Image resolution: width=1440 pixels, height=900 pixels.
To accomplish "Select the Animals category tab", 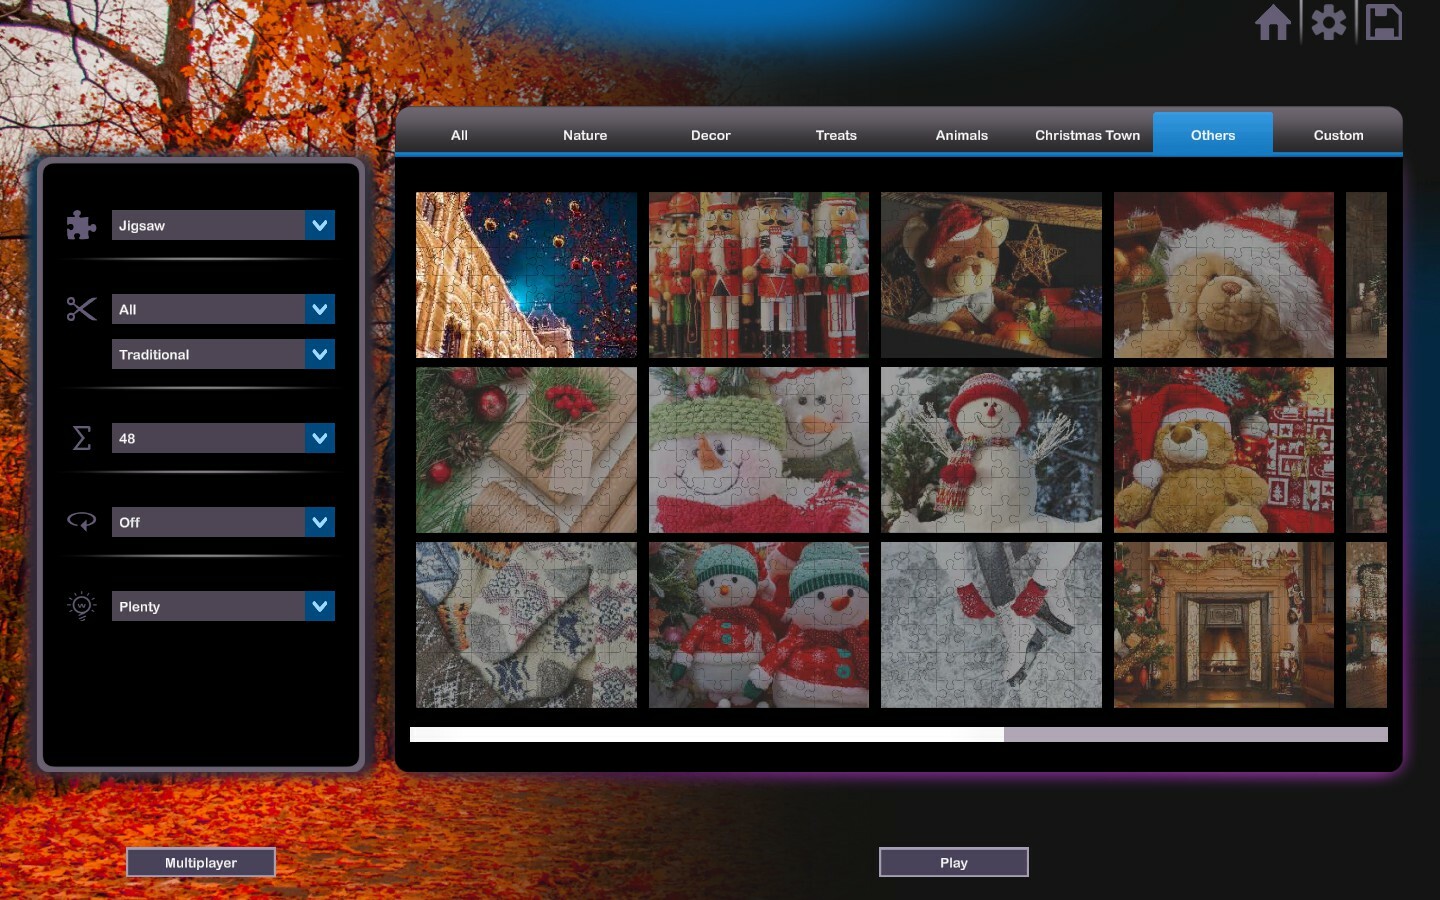I will coord(961,134).
